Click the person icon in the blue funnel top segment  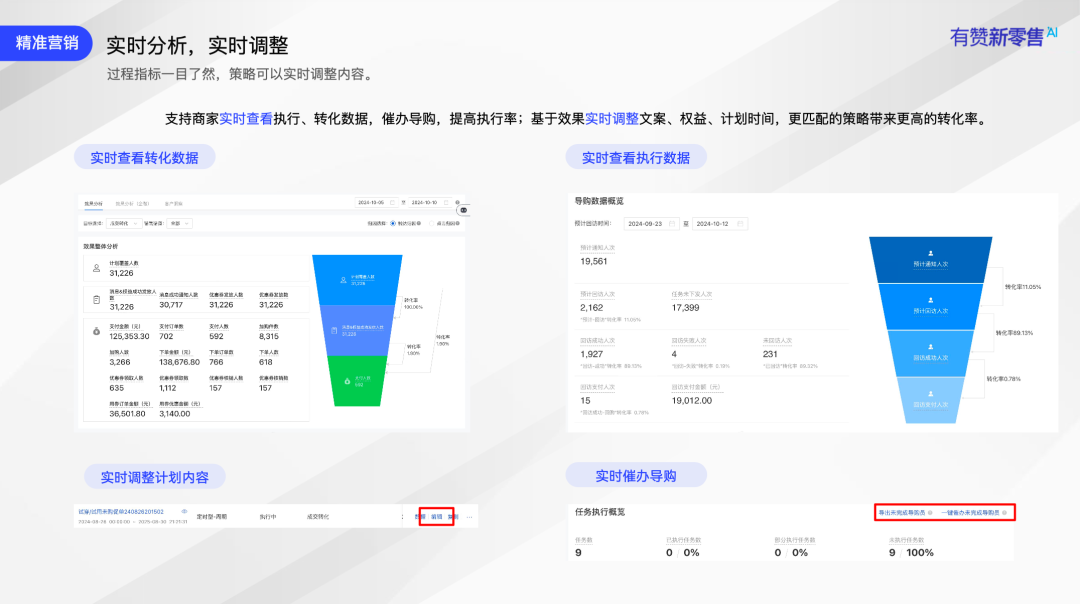point(343,280)
